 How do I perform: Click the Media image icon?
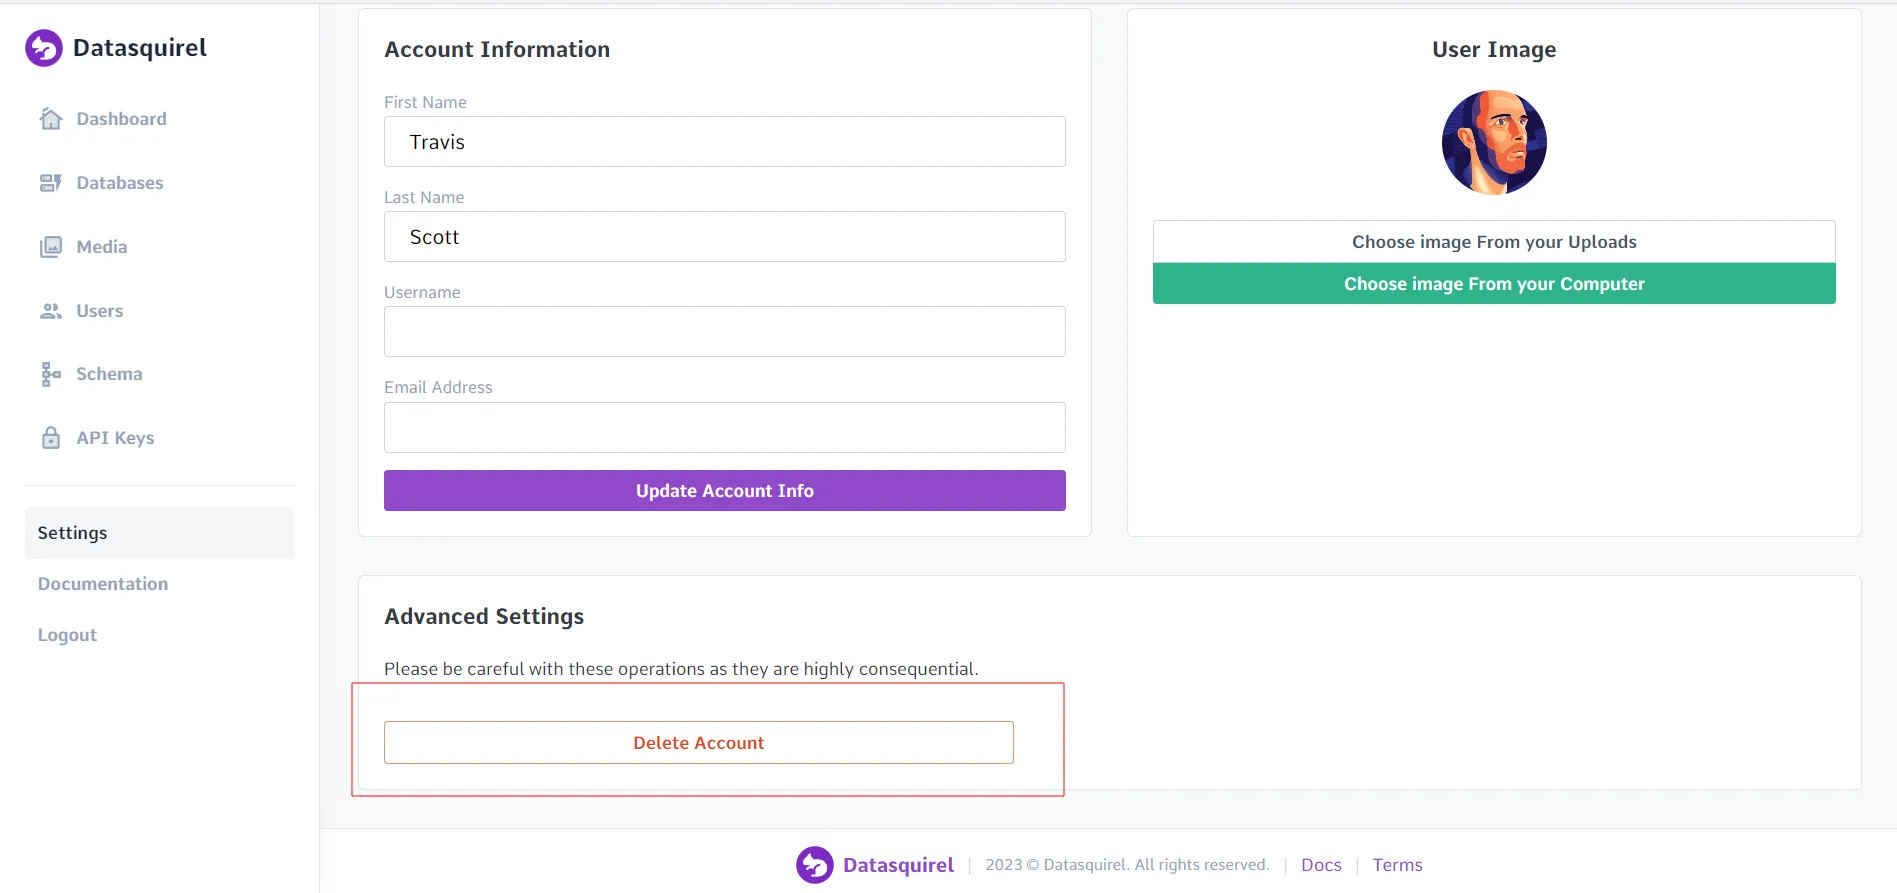[51, 247]
